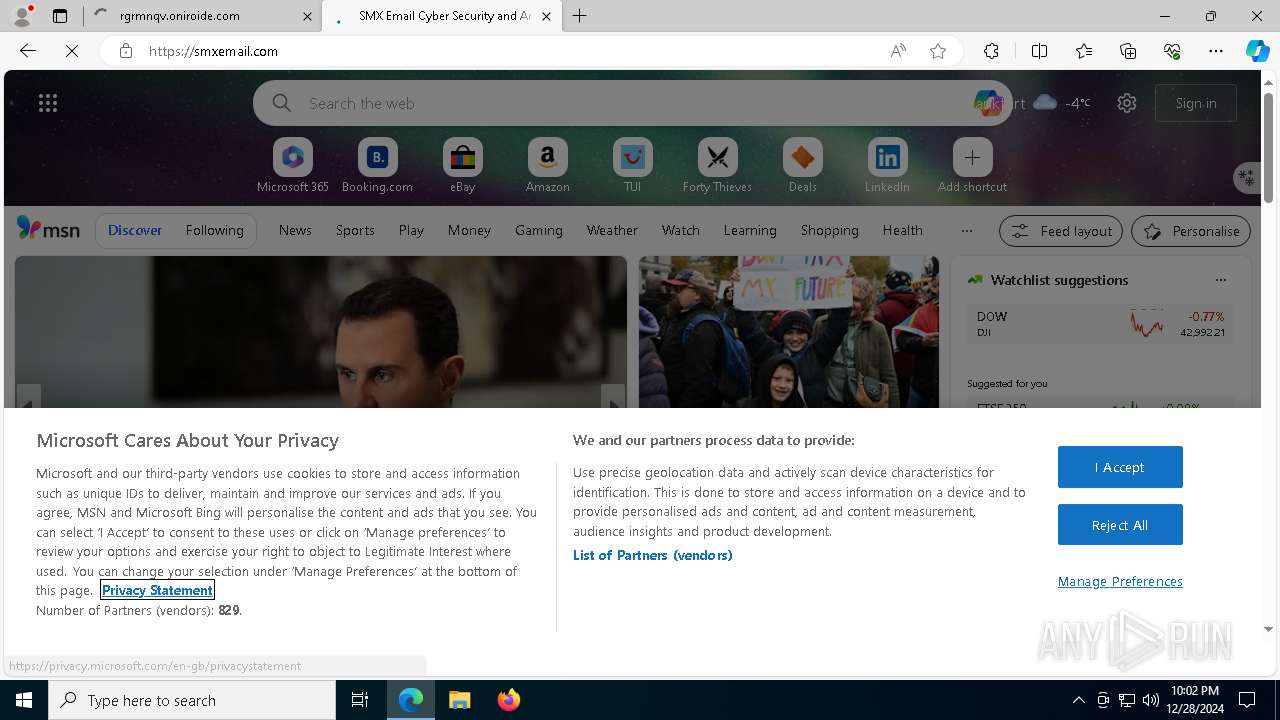Stop loading the page

pos(72,51)
